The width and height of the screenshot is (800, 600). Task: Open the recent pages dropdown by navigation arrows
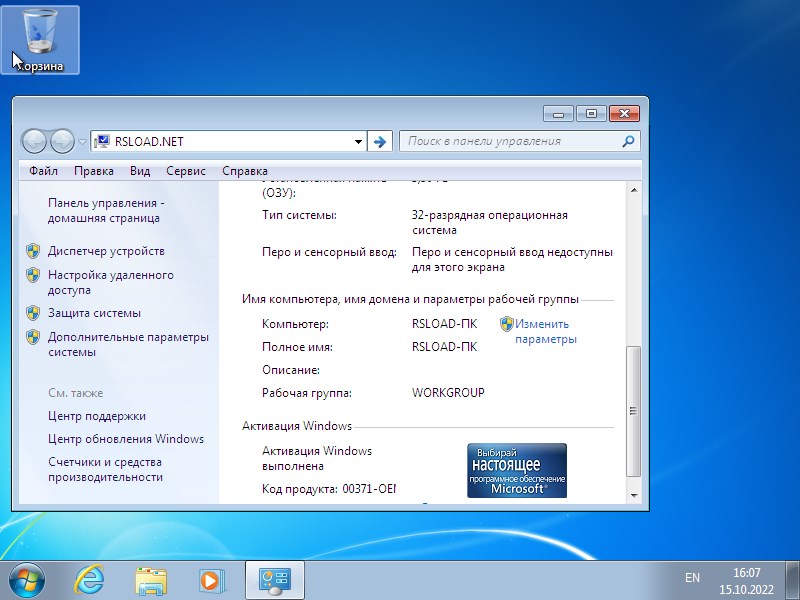[82, 142]
